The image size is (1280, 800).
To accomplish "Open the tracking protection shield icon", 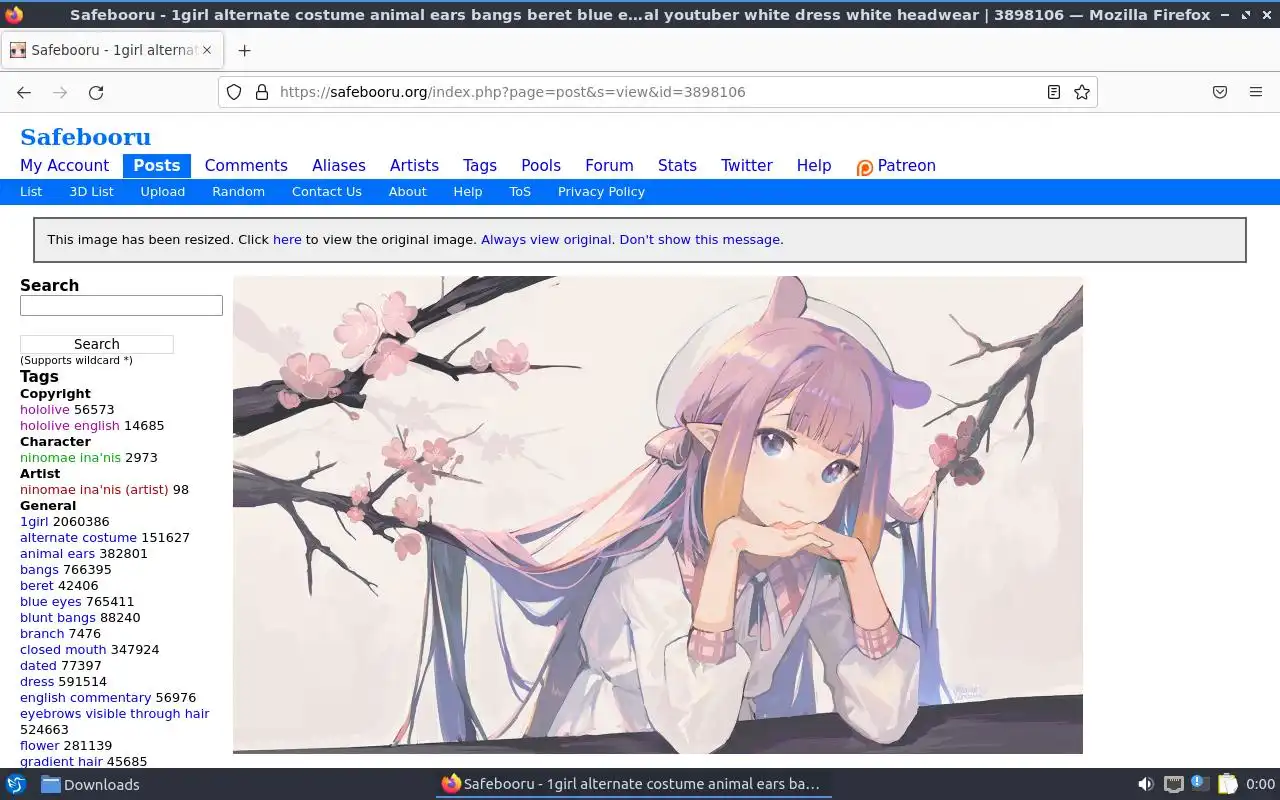I will [x=234, y=92].
